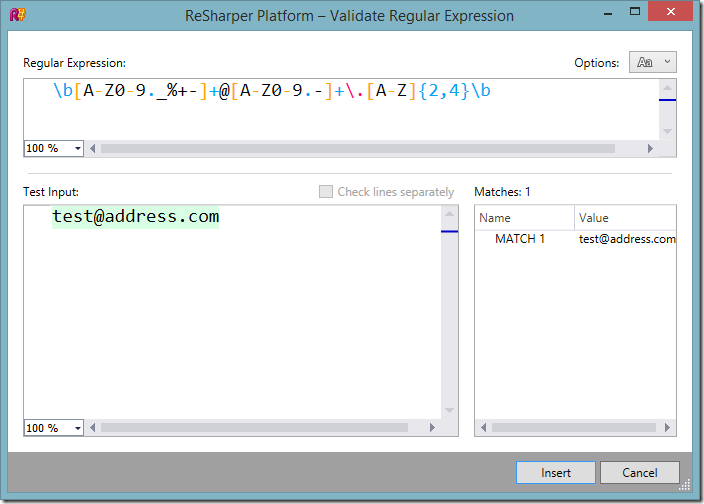Click inside the Regular Expression field
Image resolution: width=704 pixels, height=504 pixels.
click(341, 110)
